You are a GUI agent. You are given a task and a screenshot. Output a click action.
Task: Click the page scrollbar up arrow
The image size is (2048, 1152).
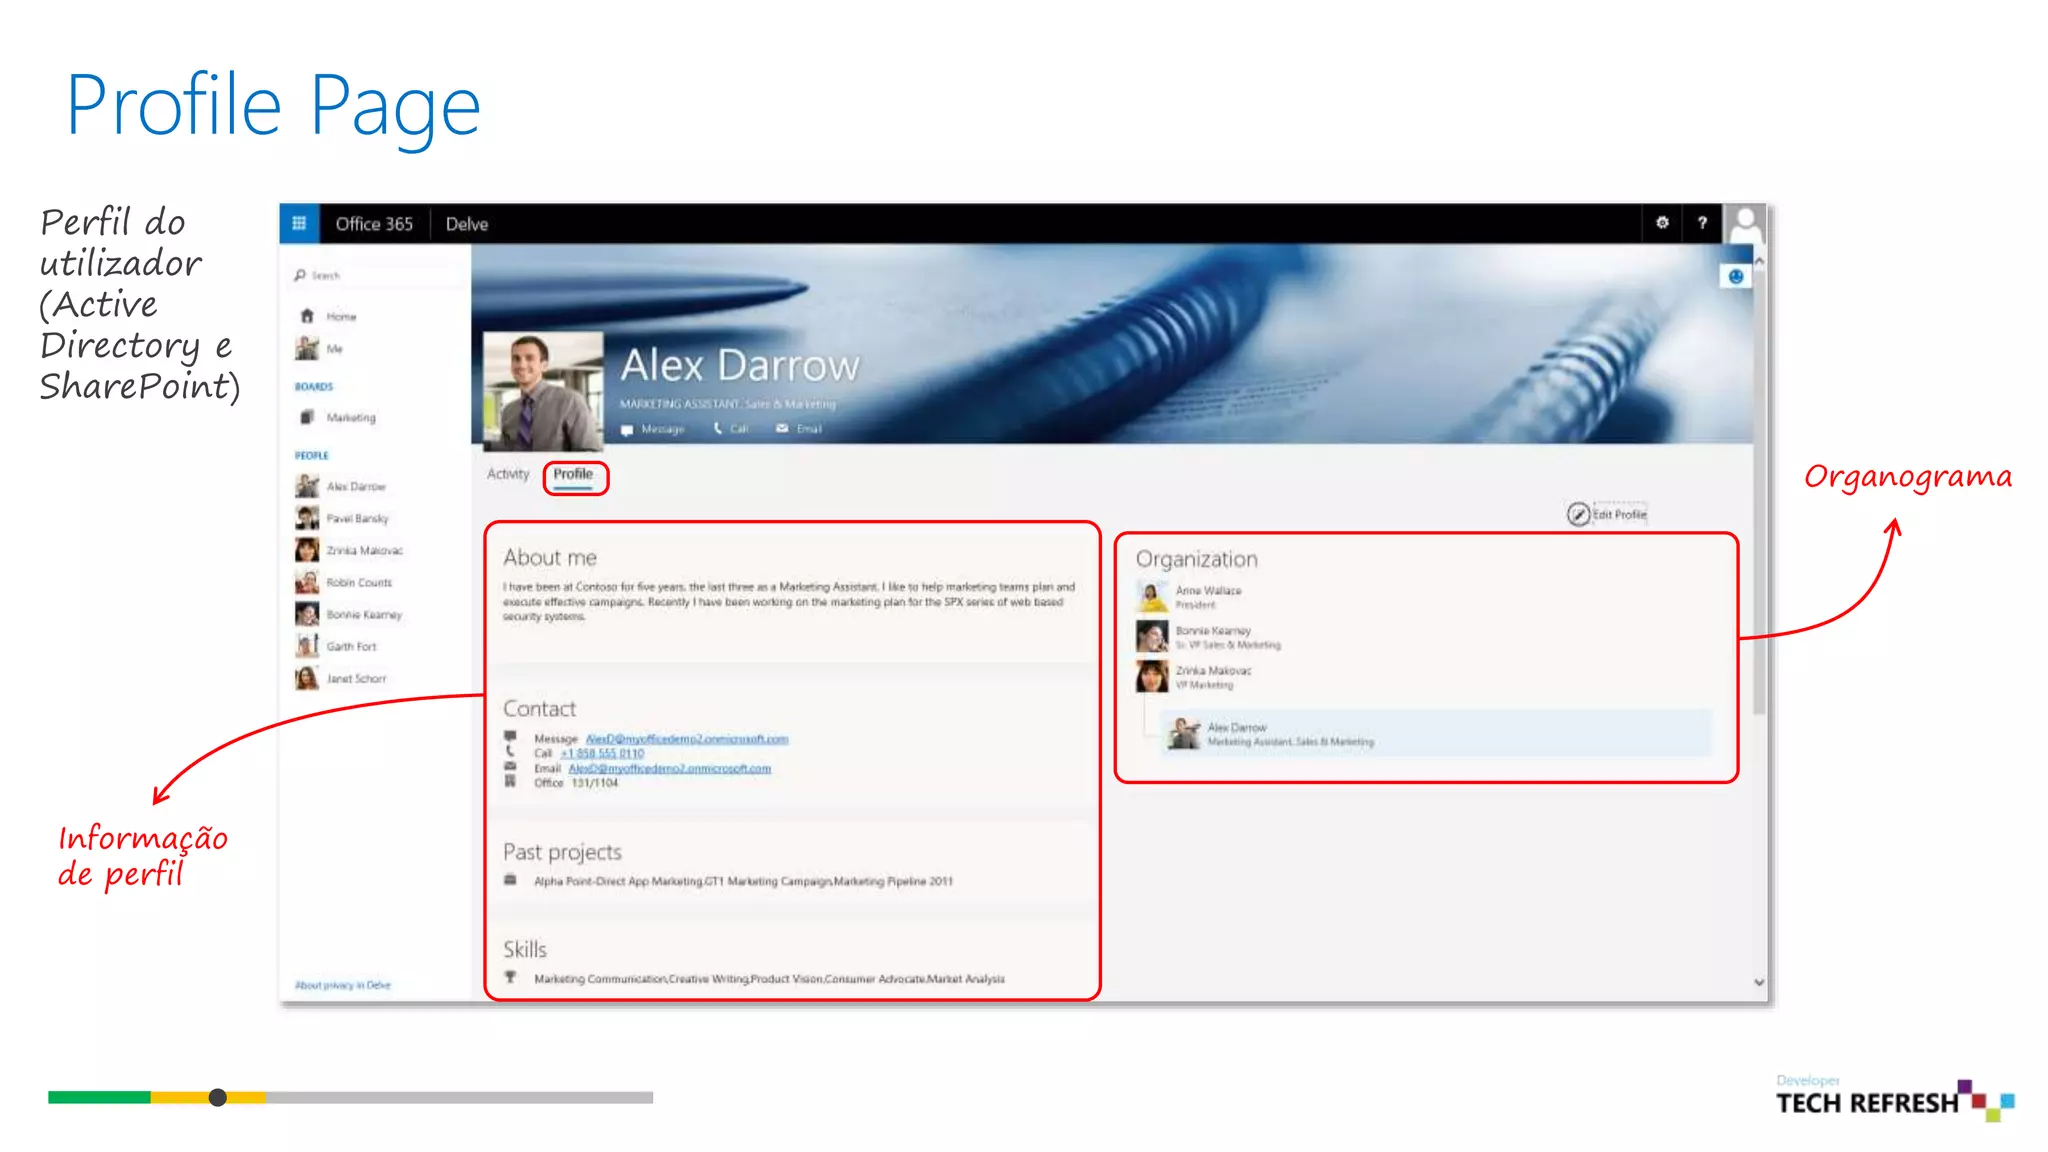(1759, 261)
